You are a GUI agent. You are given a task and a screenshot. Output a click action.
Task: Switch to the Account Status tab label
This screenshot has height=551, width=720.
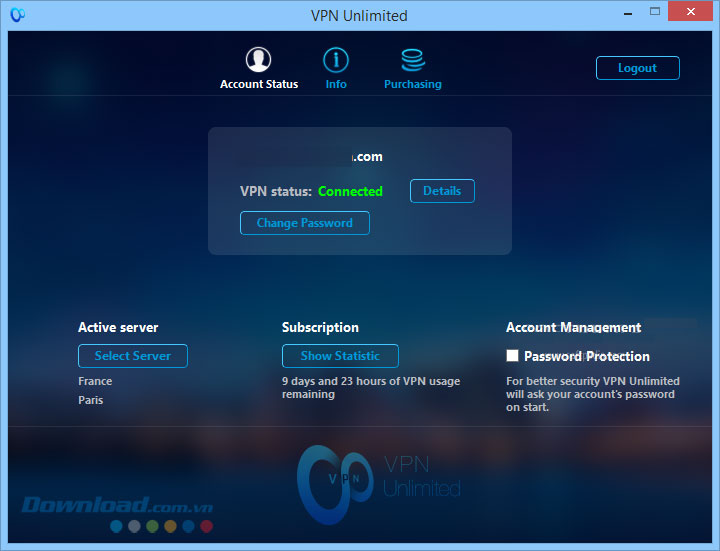pos(259,85)
